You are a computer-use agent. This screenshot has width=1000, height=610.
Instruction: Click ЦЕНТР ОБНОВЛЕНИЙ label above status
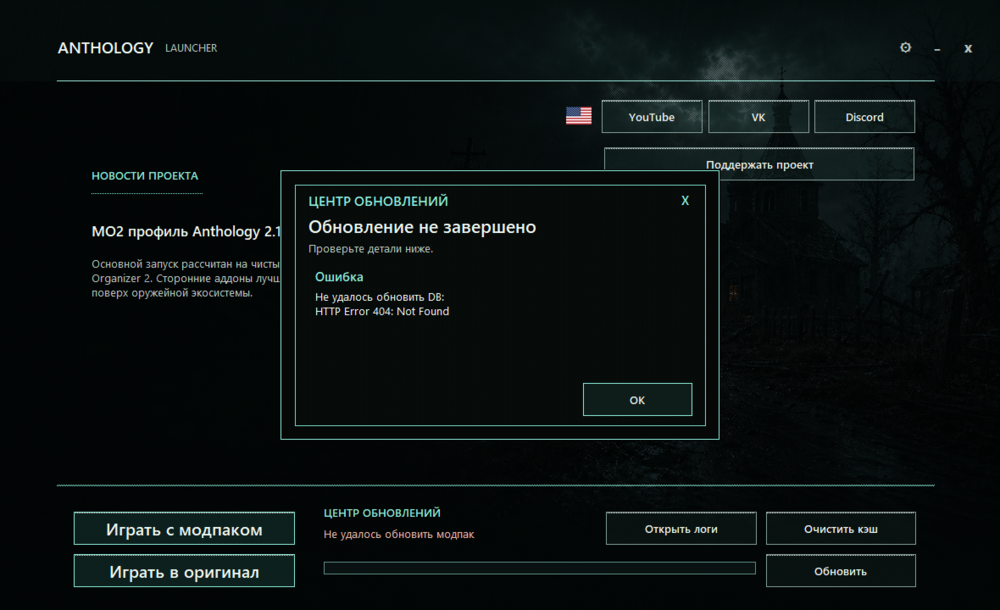[382, 513]
